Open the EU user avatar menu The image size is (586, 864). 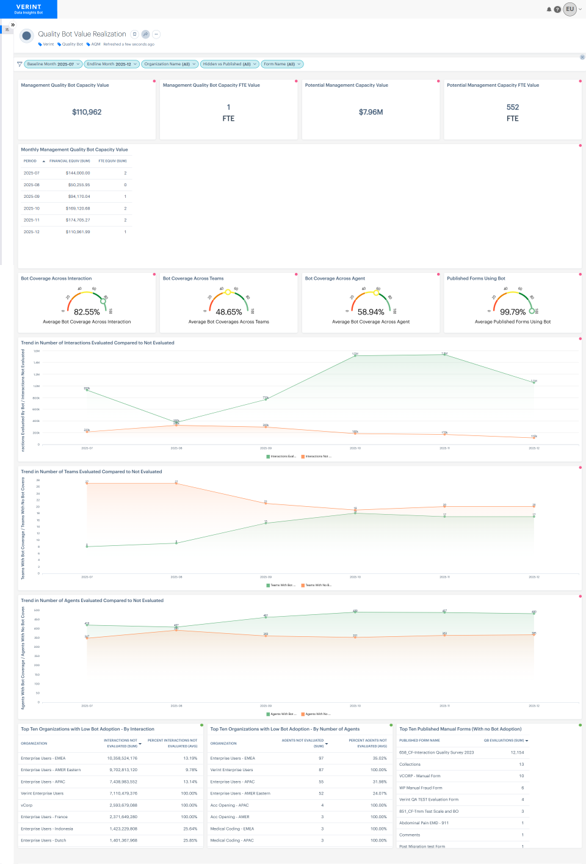pos(569,9)
